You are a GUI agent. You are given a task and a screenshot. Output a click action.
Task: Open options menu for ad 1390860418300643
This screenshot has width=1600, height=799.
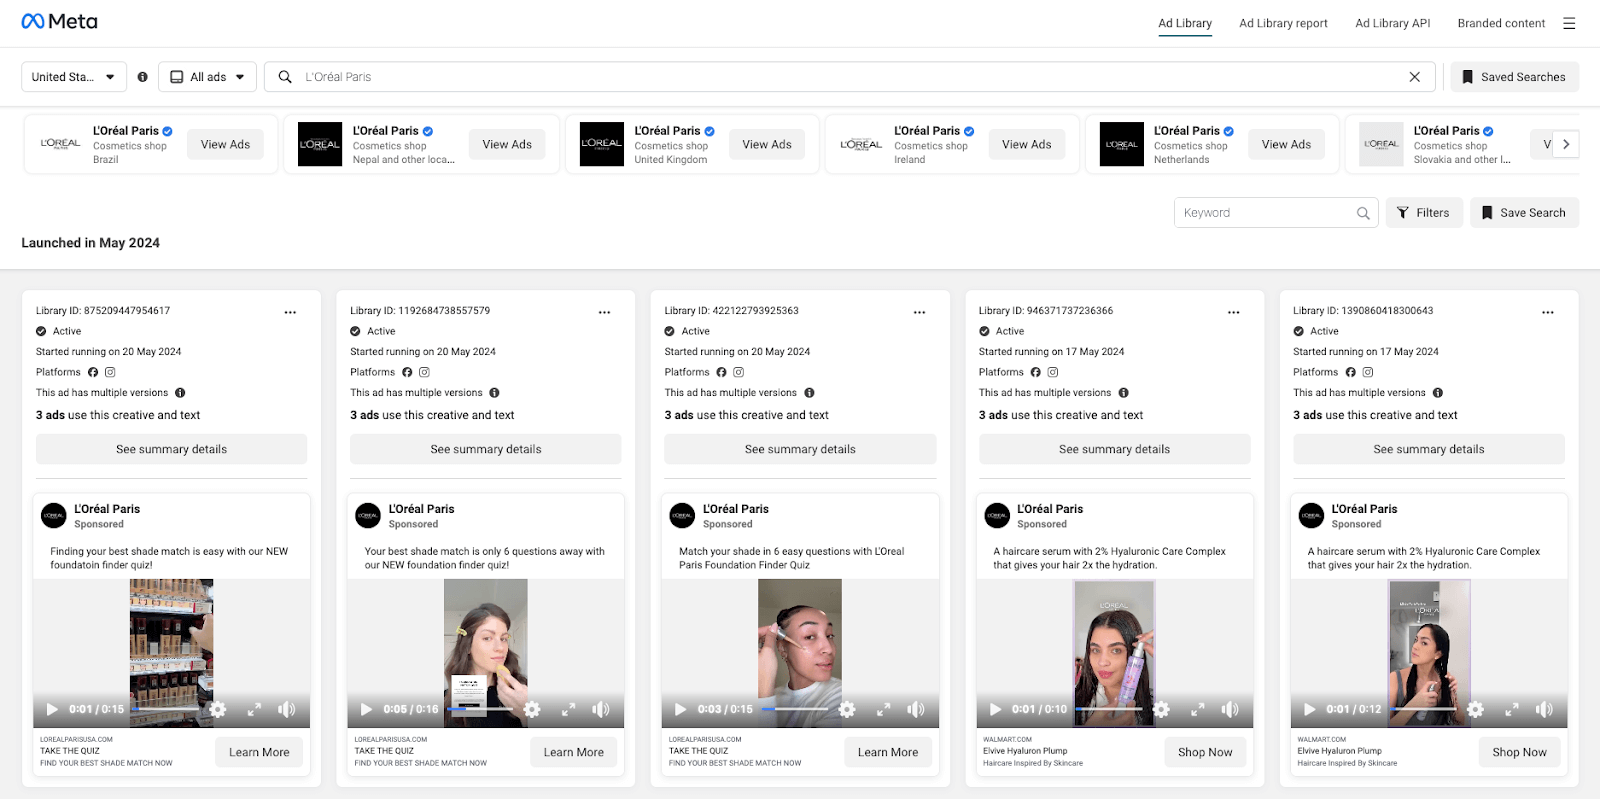coord(1547,312)
